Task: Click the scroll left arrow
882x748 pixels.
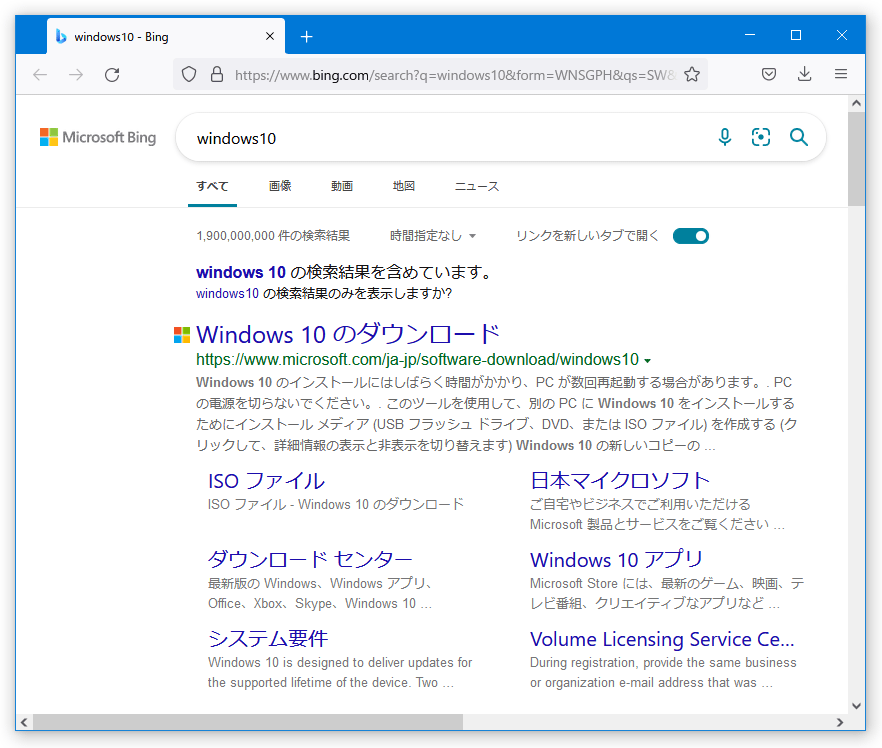Action: coord(24,722)
